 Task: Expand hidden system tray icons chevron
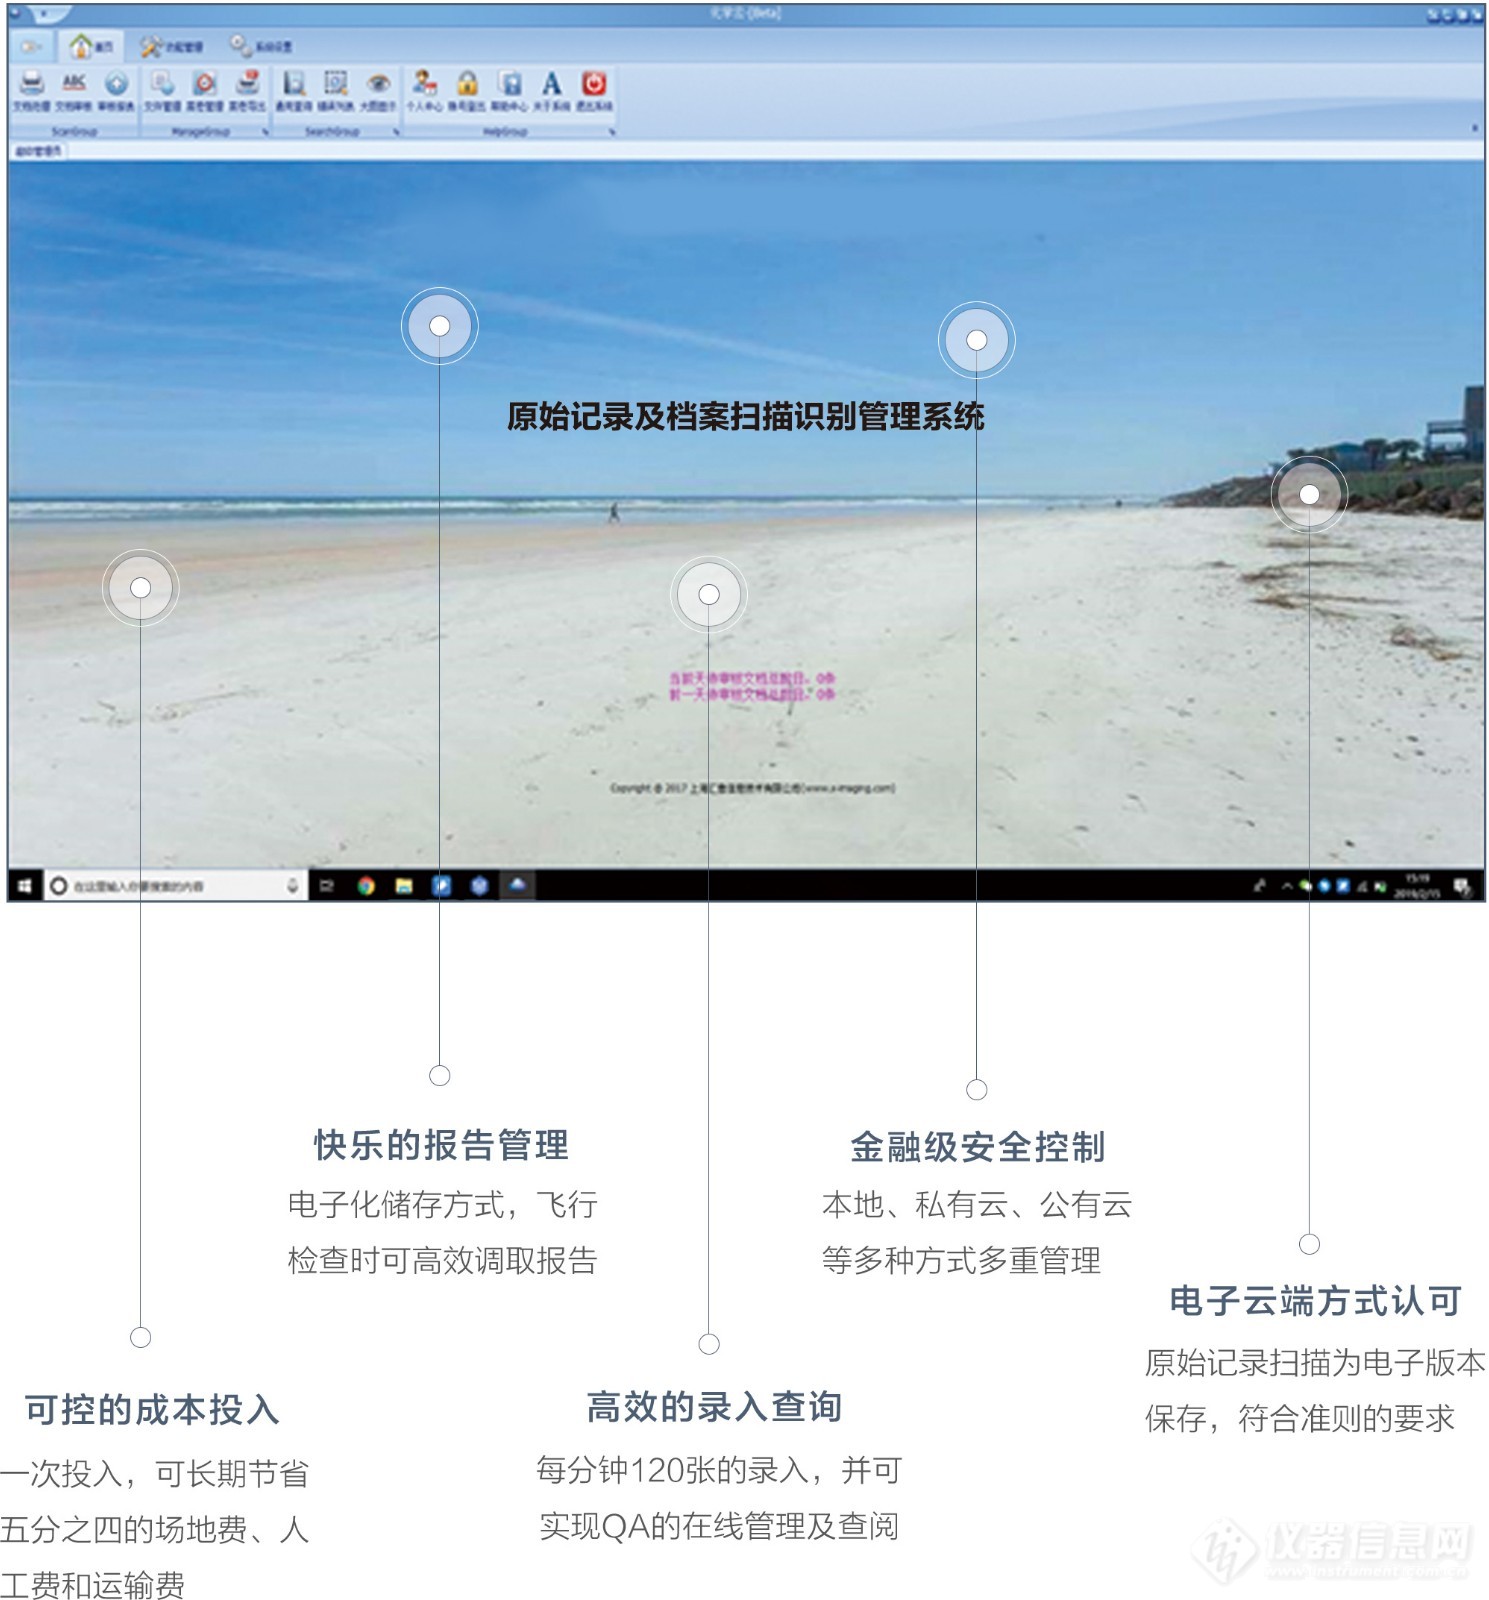(1287, 886)
